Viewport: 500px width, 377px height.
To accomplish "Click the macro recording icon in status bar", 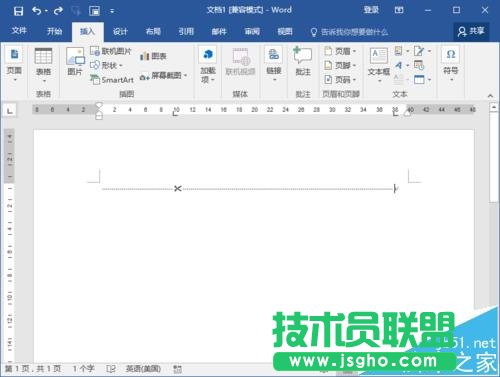I will [178, 369].
